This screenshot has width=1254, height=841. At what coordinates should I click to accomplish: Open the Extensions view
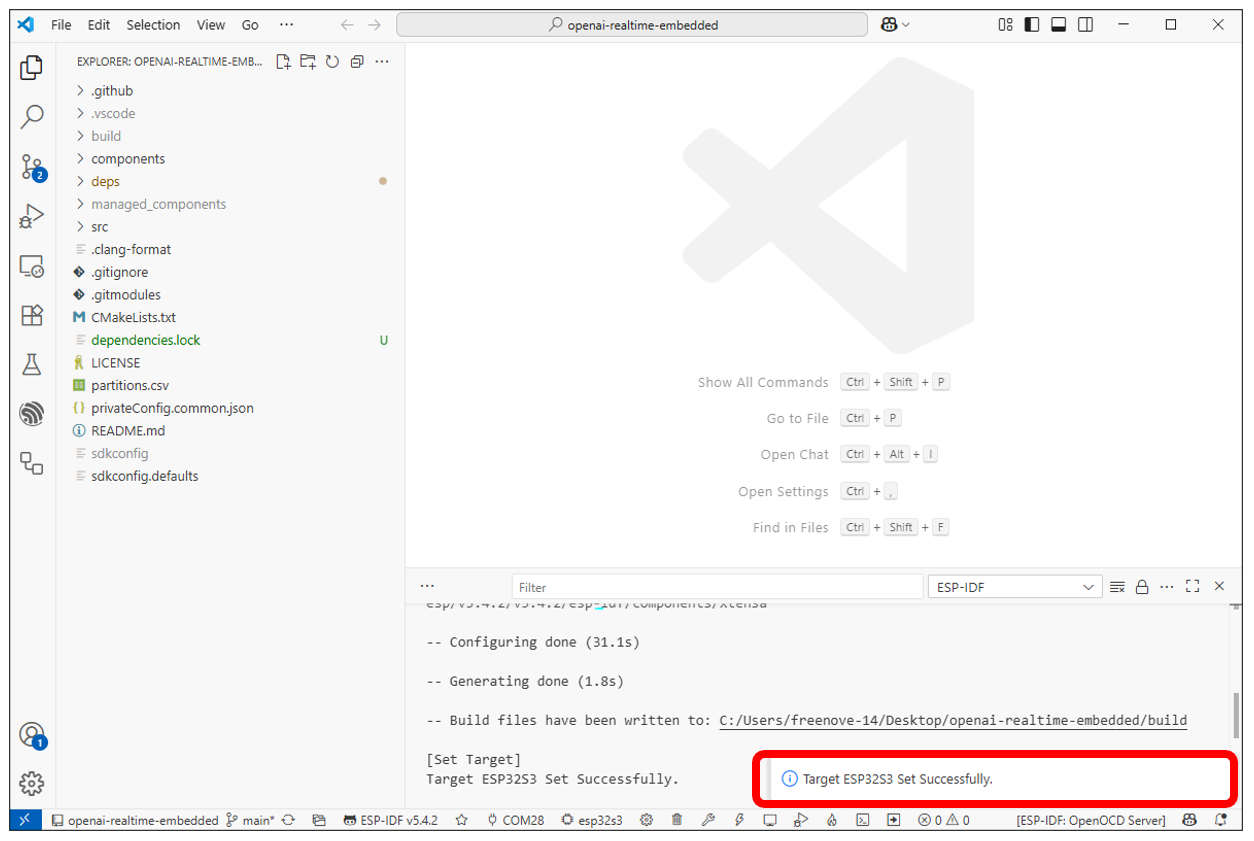tap(32, 315)
